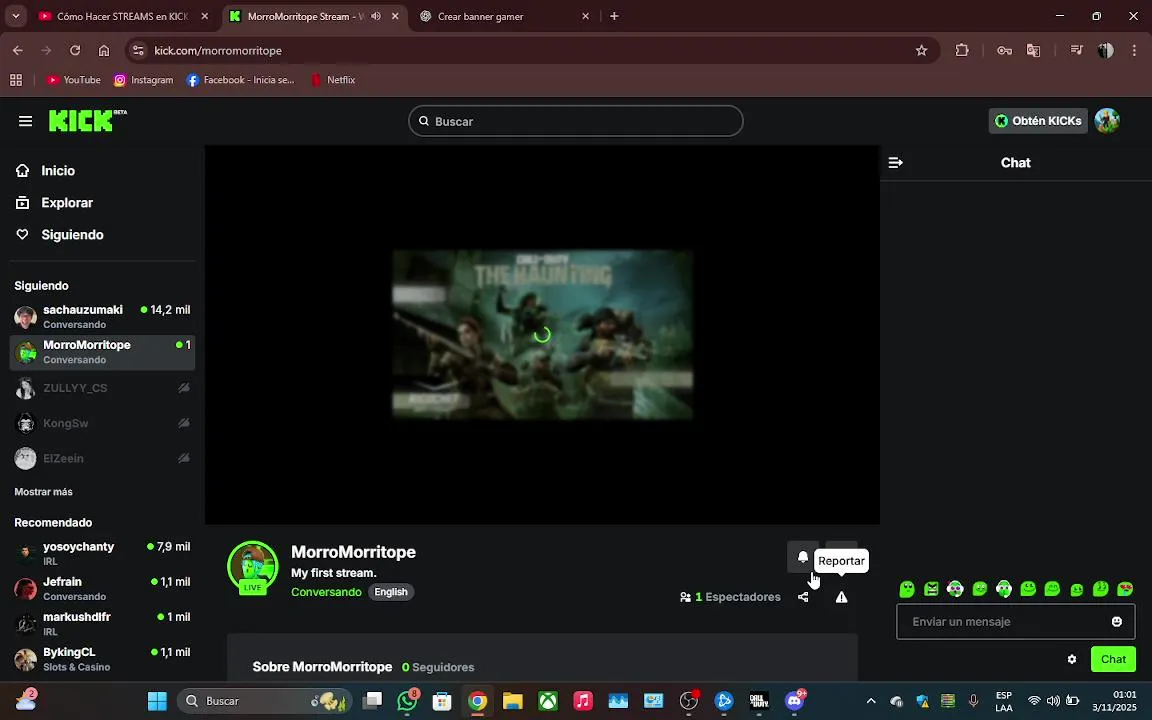The width and height of the screenshot is (1152, 720).
Task: Open recommended channel markushdlfr
Action: [102, 624]
